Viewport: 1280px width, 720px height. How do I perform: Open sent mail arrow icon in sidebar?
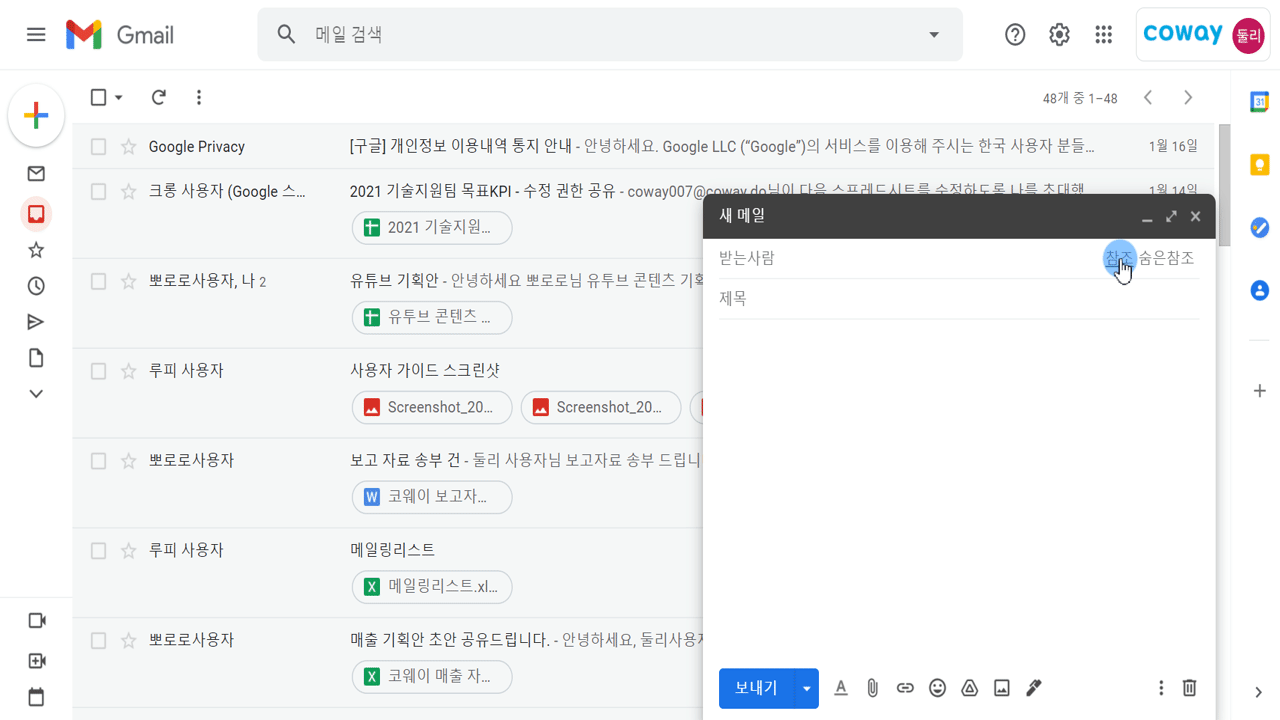coord(36,322)
